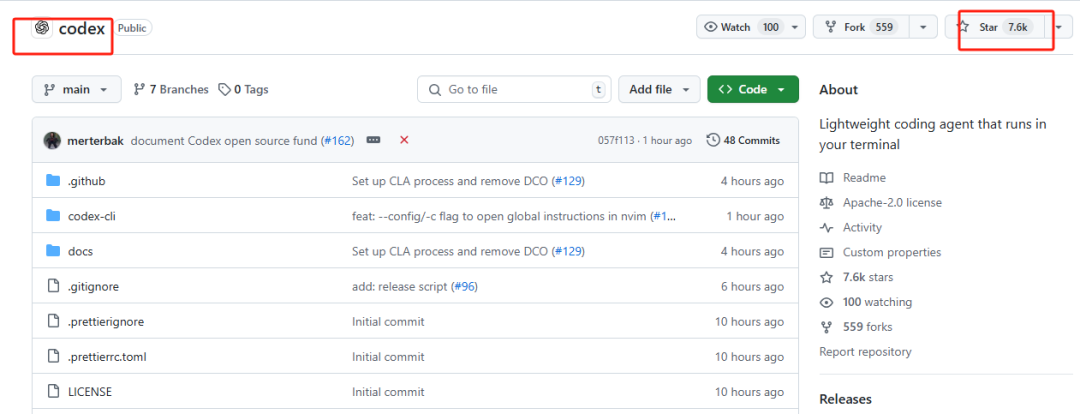Image resolution: width=1080 pixels, height=414 pixels.
Task: Open the codex repository name link
Action: (x=82, y=29)
